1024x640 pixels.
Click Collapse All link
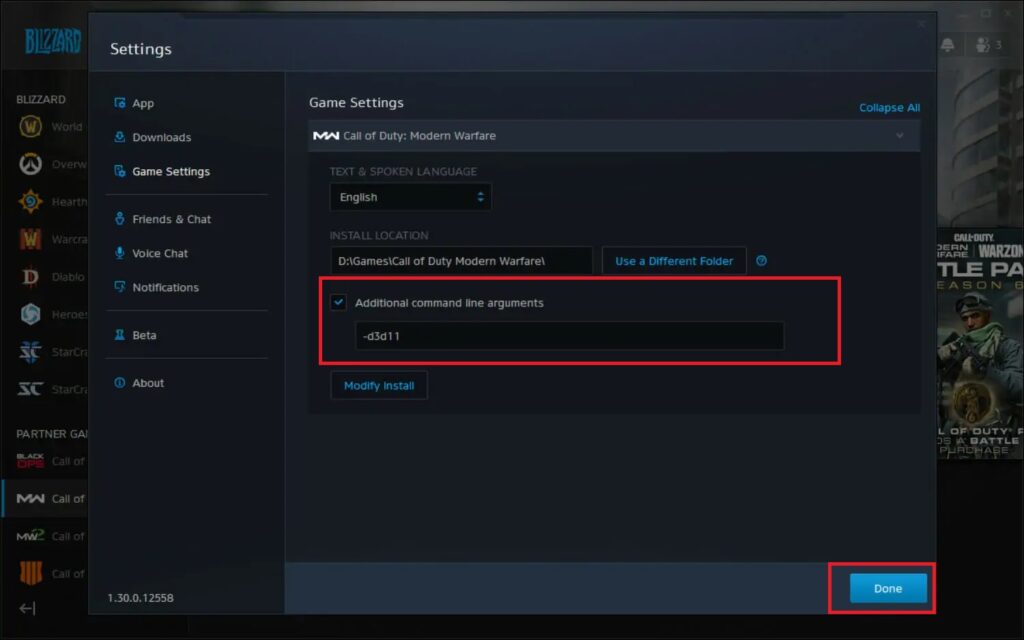pyautogui.click(x=889, y=108)
